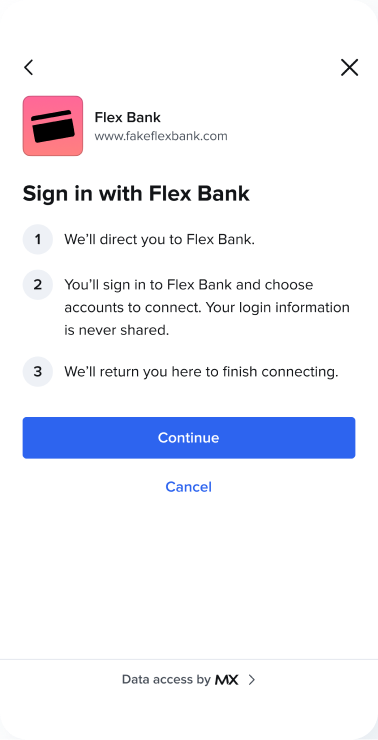378x740 pixels.
Task: Close the Flex Bank sign-in dialog
Action: [x=349, y=67]
